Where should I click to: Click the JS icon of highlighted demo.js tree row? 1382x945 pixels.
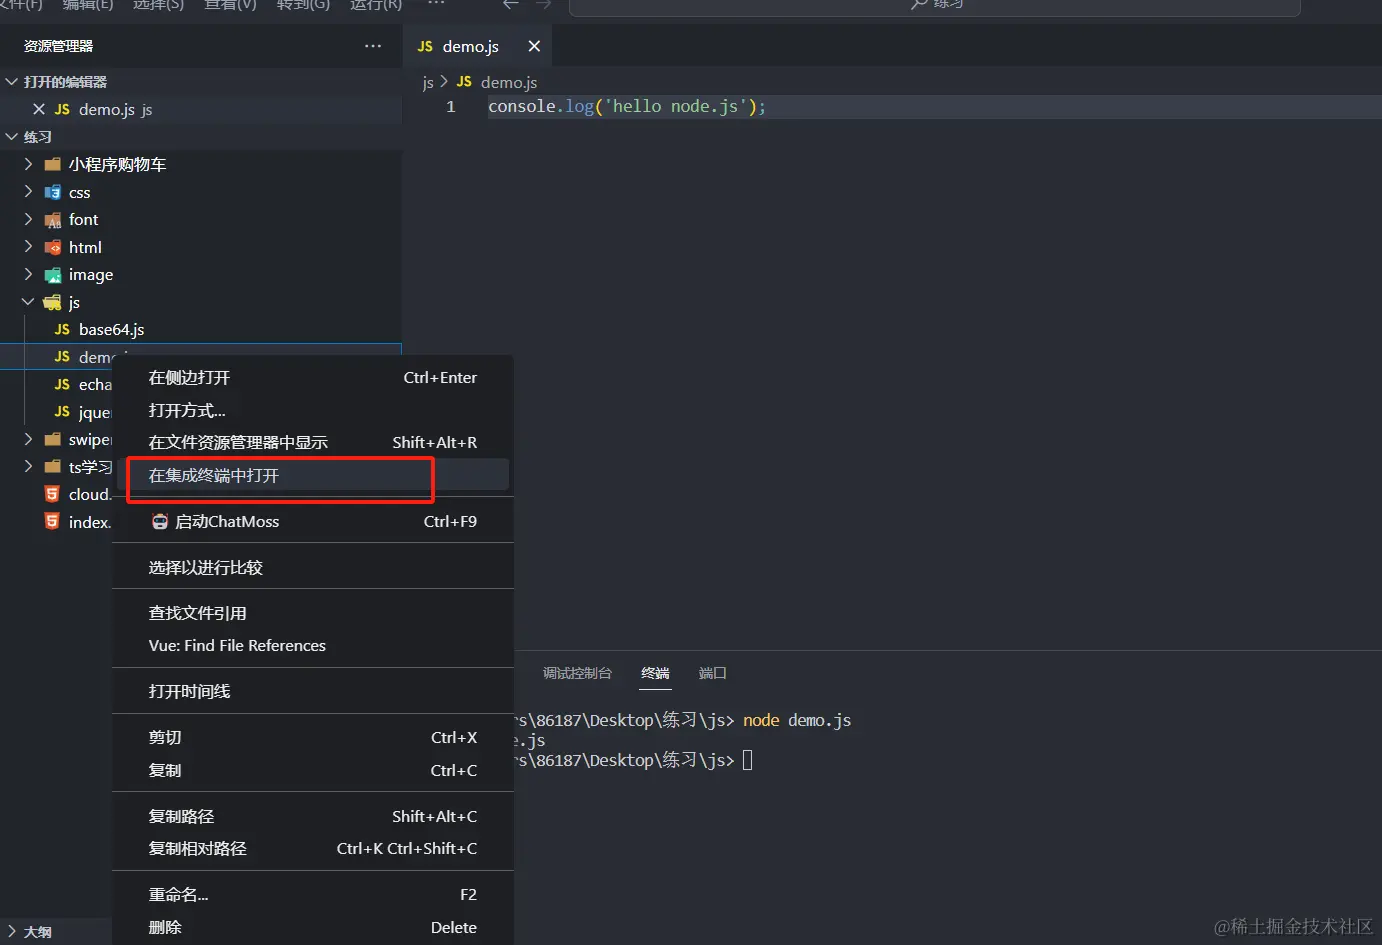point(62,357)
